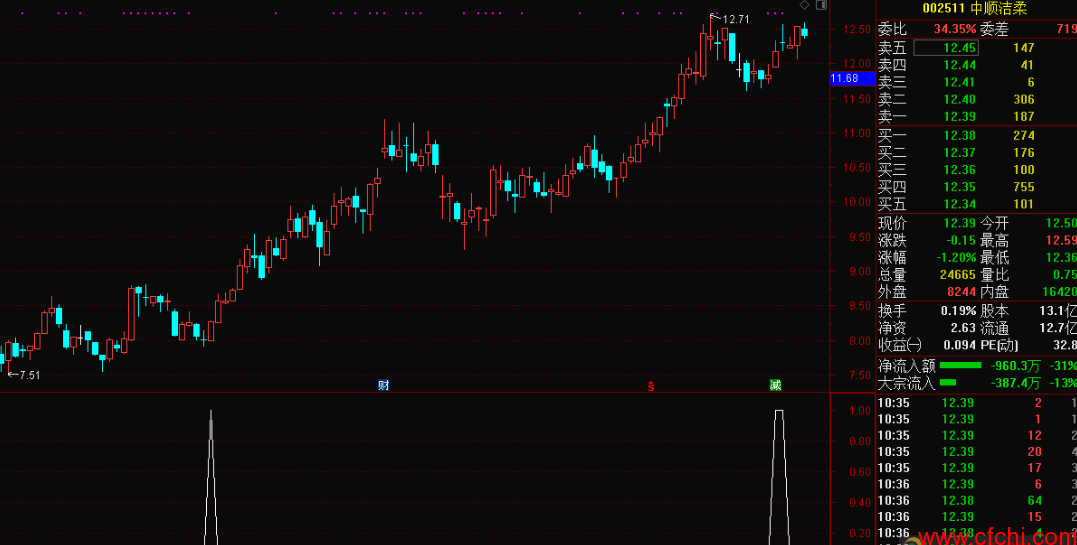Click the 净流入额 green progress bar
The width and height of the screenshot is (1077, 545).
point(960,366)
